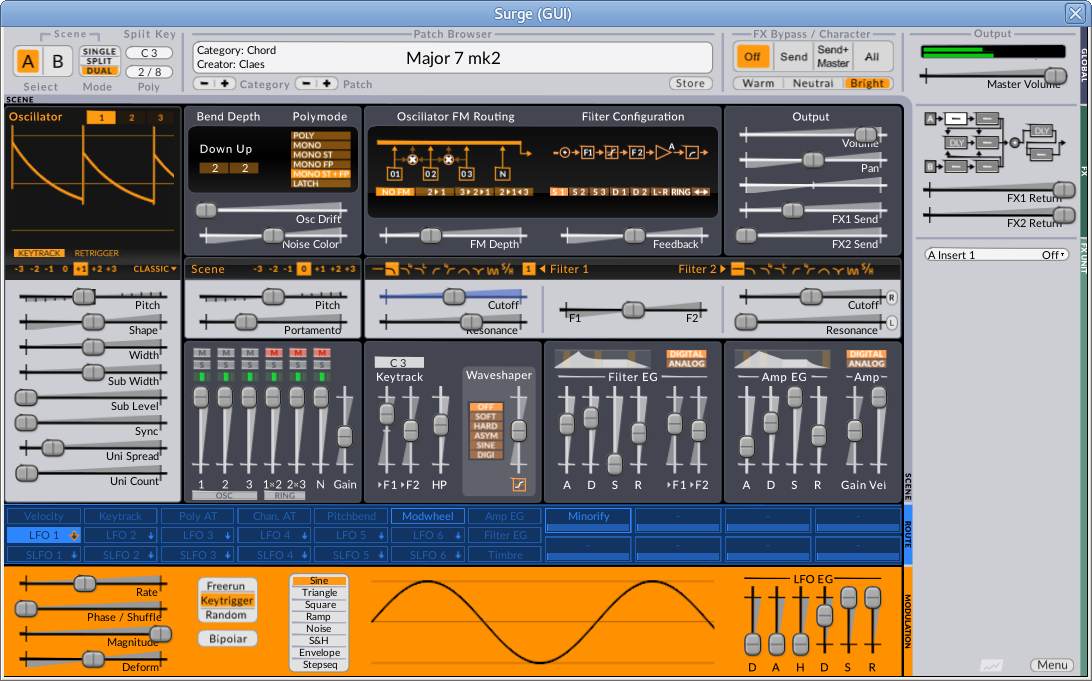Select the 12dB lowpass type for Filter 1
This screenshot has height=681, width=1092.
coord(391,269)
